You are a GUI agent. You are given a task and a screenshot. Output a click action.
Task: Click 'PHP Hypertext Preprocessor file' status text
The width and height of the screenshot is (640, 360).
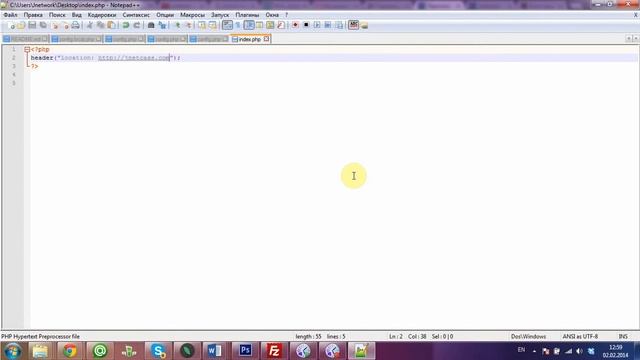[x=40, y=337]
